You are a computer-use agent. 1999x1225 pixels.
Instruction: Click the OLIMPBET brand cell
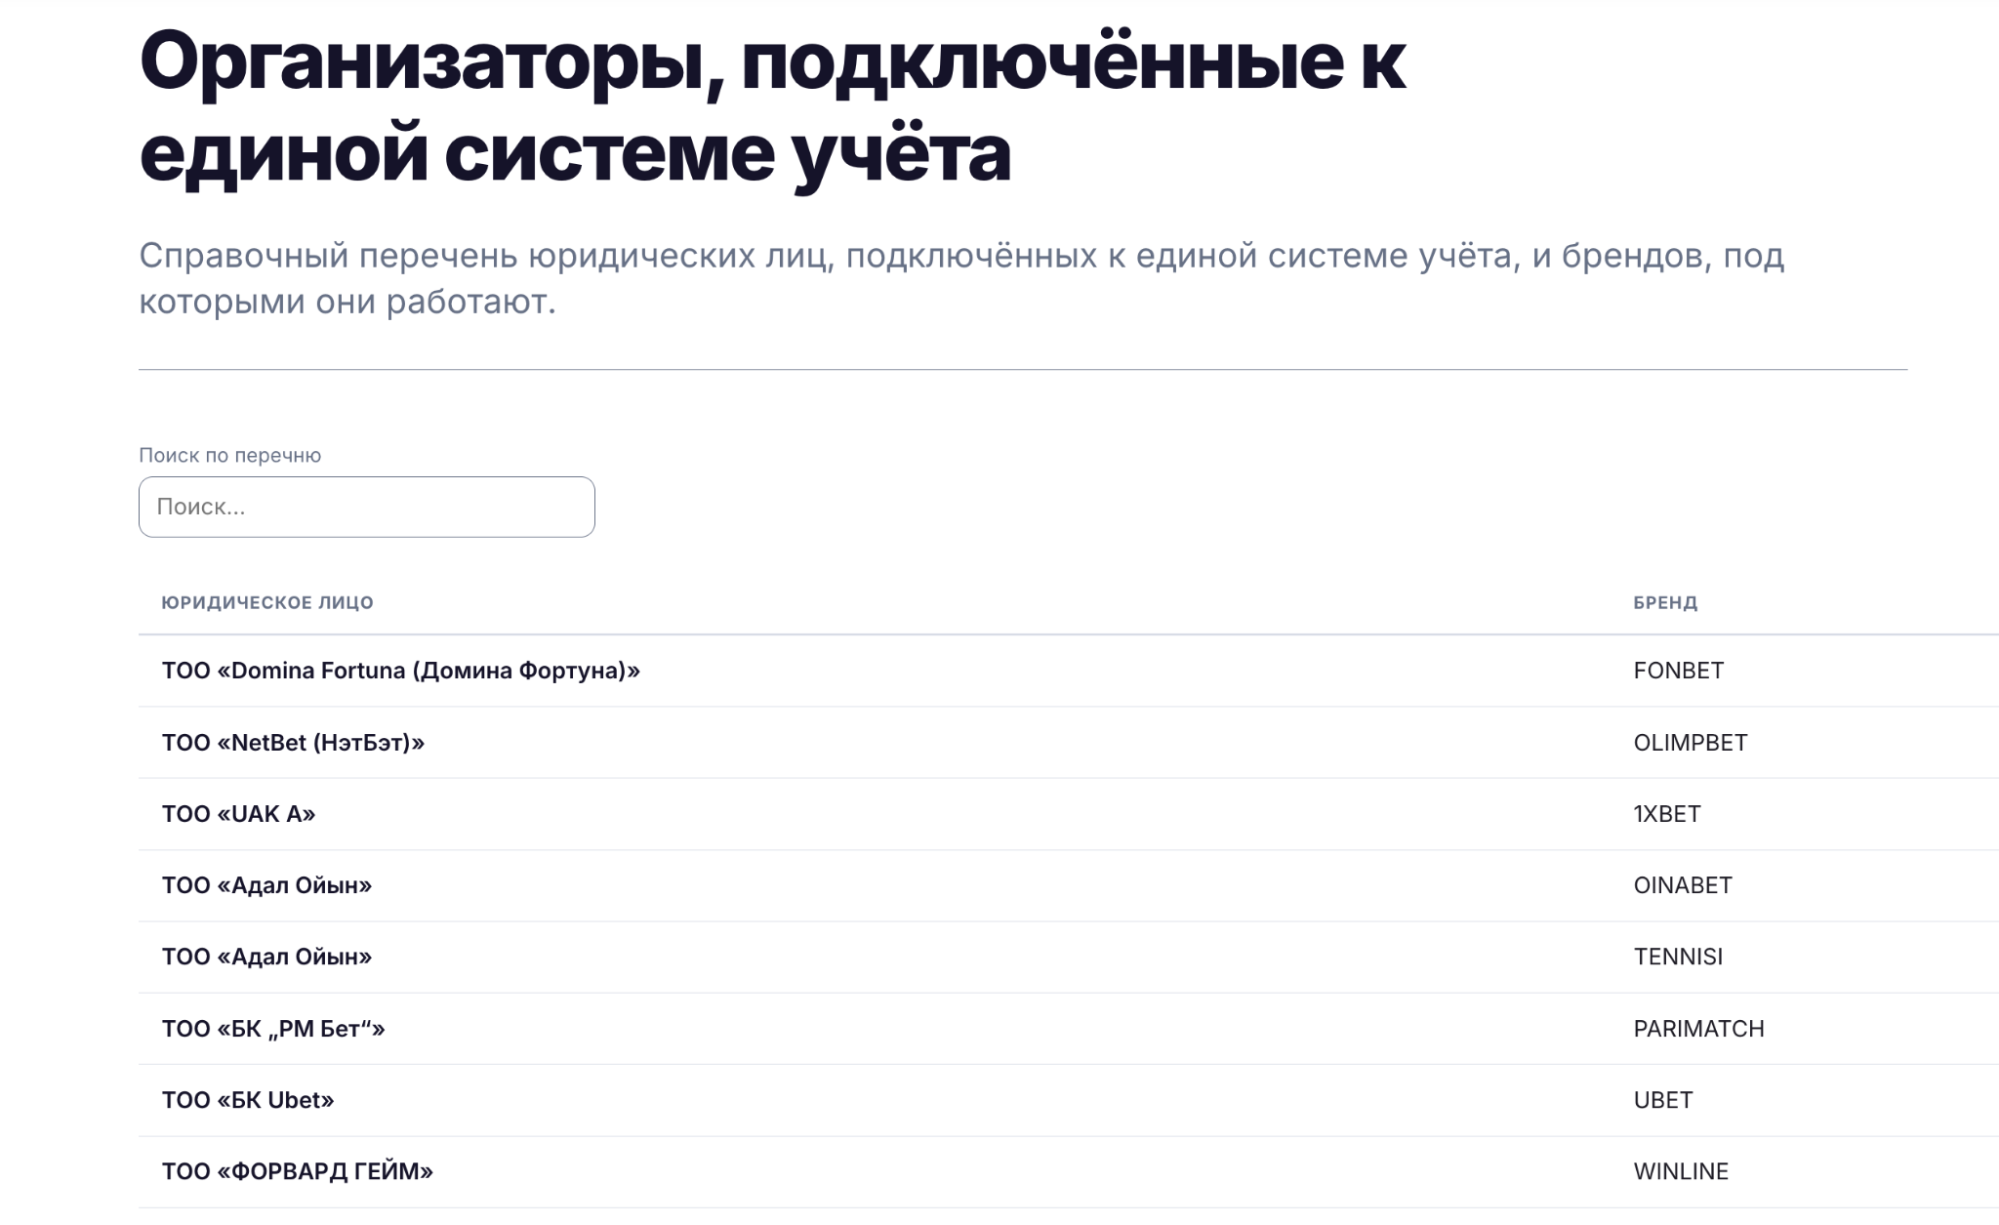pyautogui.click(x=1690, y=743)
